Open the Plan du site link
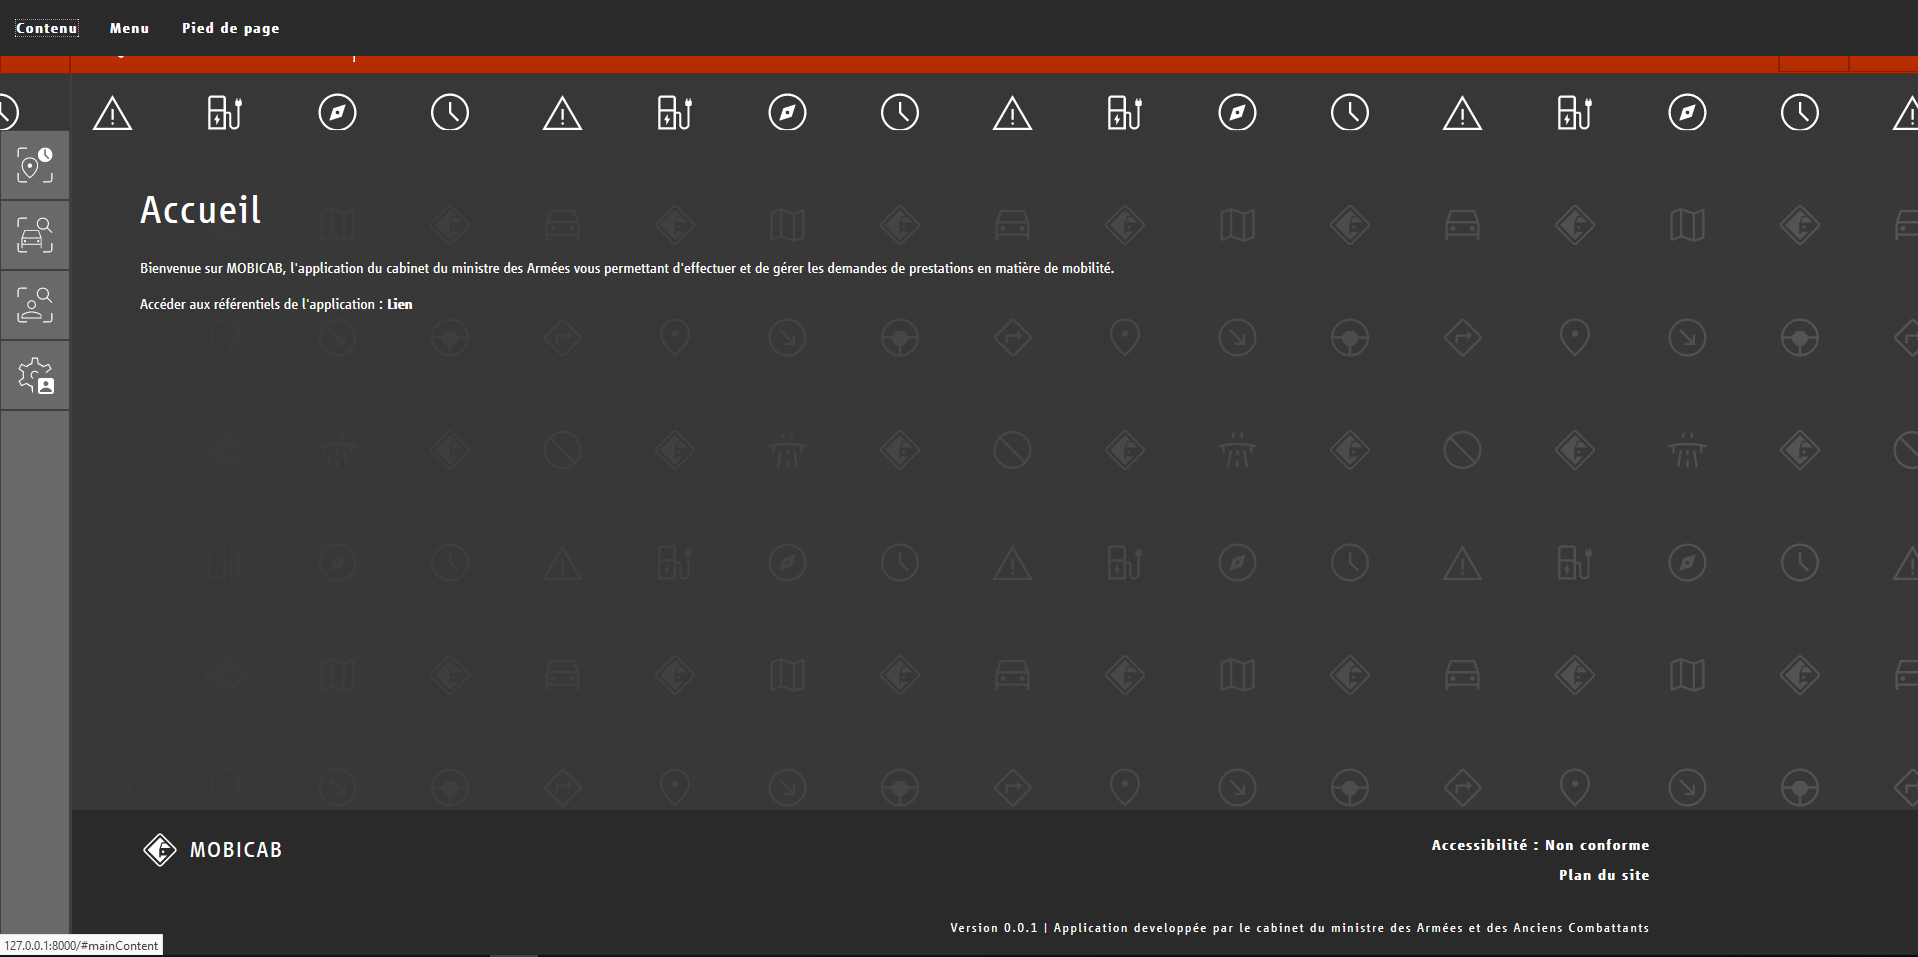1918x957 pixels. [x=1603, y=875]
